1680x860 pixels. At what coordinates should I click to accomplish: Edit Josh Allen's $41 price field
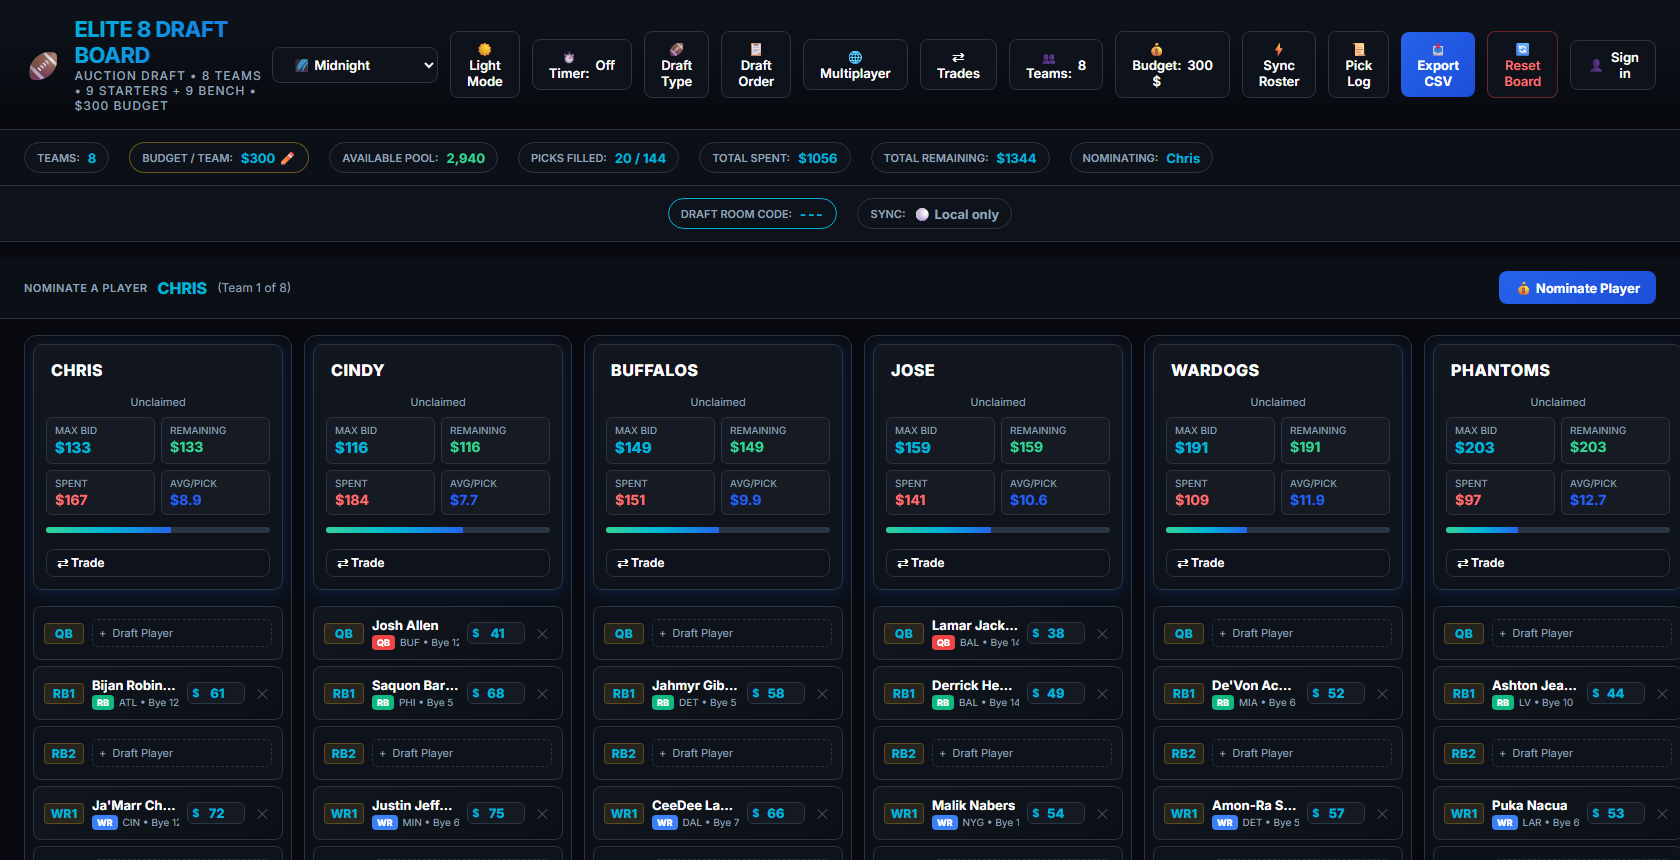(x=495, y=634)
